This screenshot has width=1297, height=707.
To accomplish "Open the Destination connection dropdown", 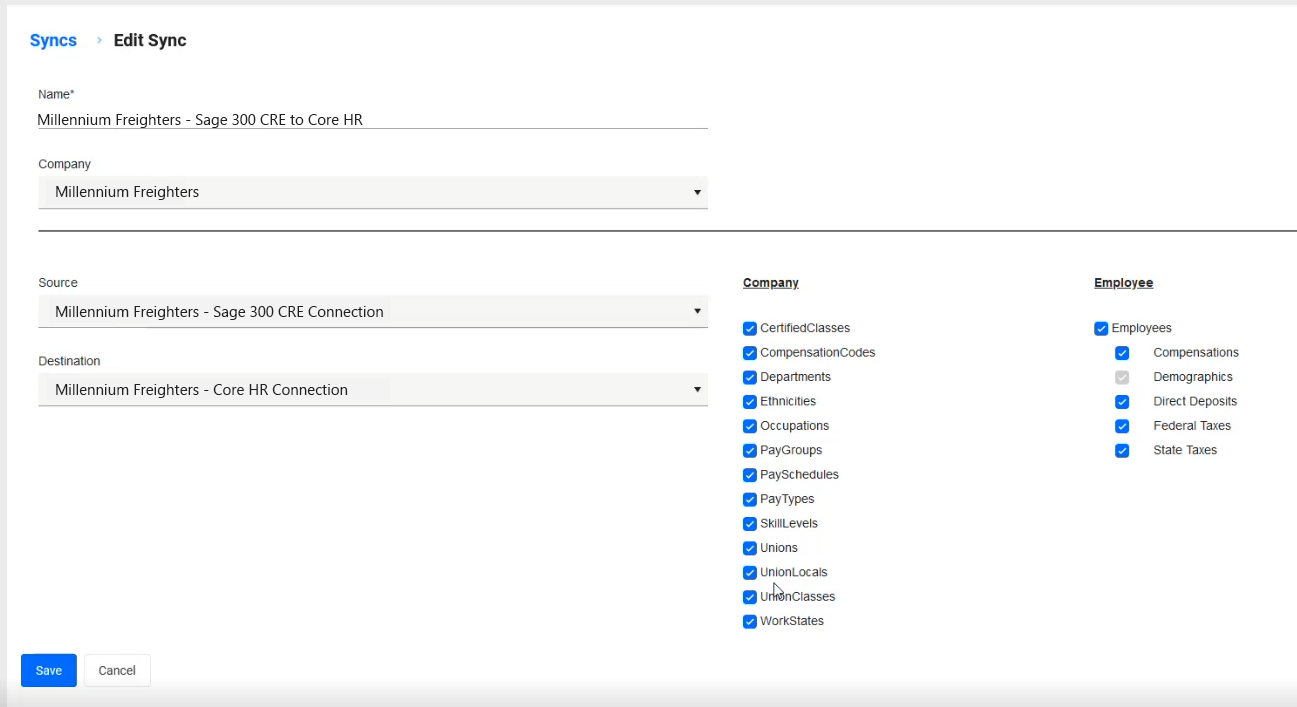I will [373, 389].
